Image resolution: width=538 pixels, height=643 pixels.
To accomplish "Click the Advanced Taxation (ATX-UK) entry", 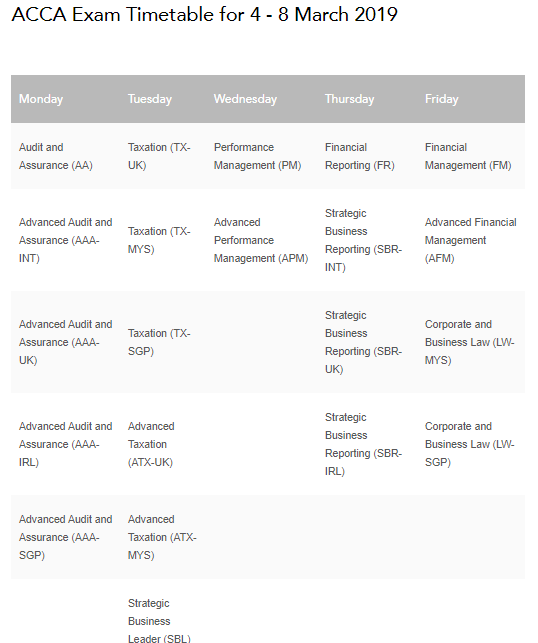I will pyautogui.click(x=151, y=445).
